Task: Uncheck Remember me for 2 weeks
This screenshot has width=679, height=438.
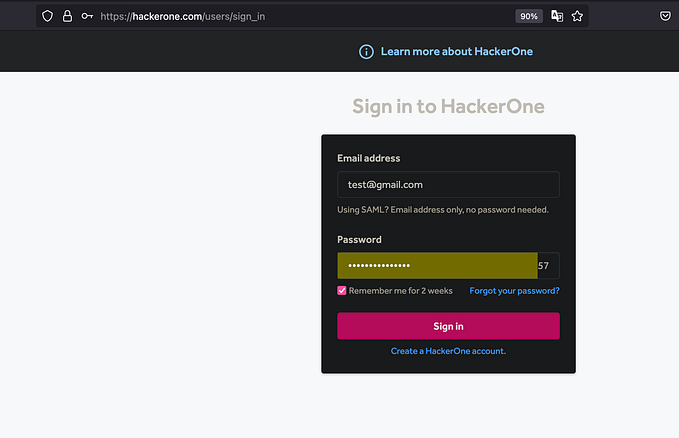Action: tap(342, 291)
